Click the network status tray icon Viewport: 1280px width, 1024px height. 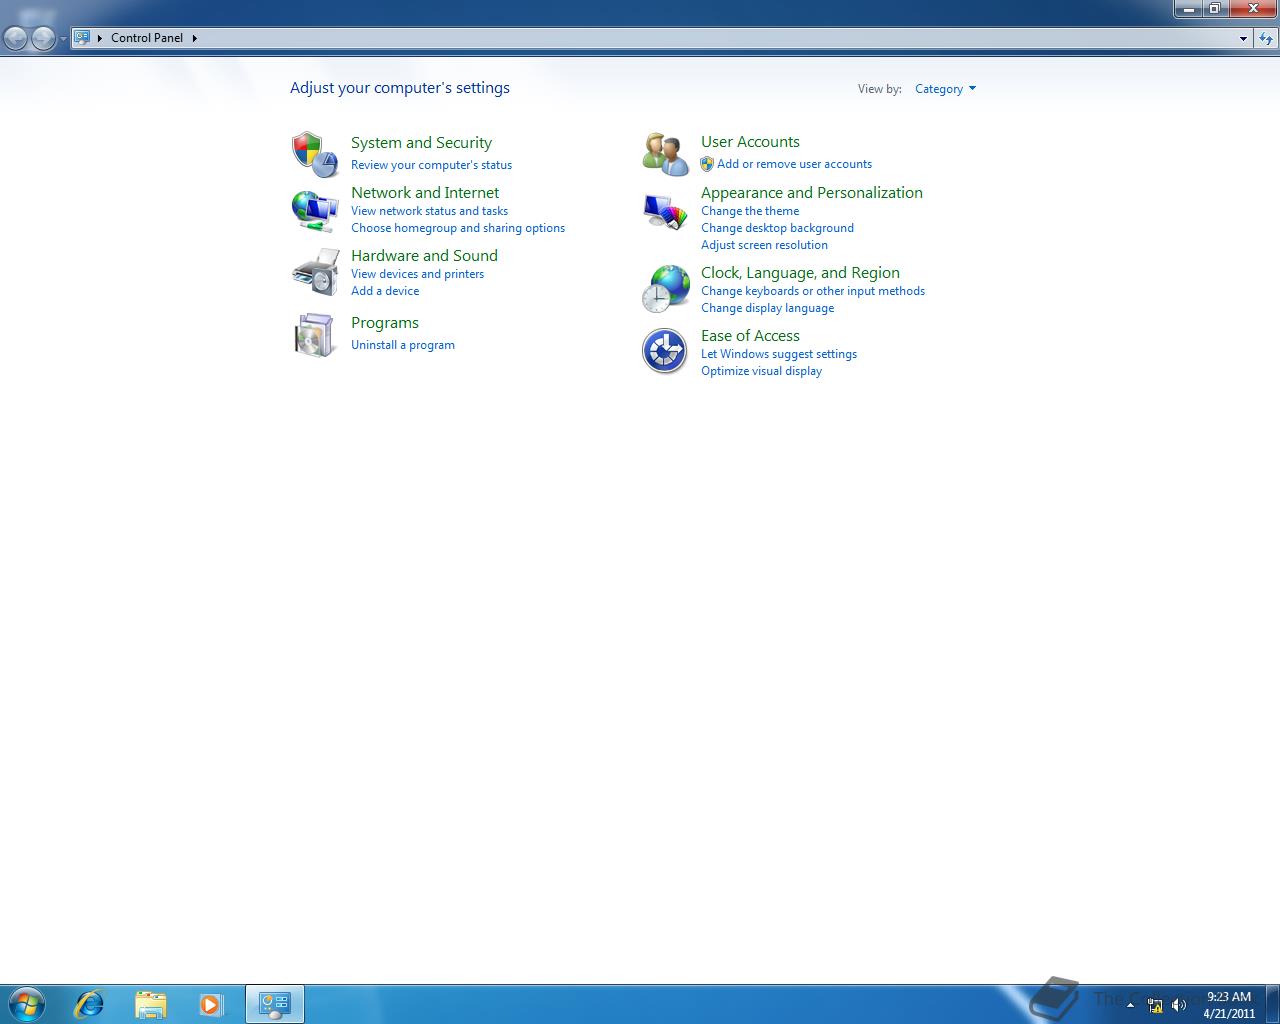pyautogui.click(x=1155, y=1005)
